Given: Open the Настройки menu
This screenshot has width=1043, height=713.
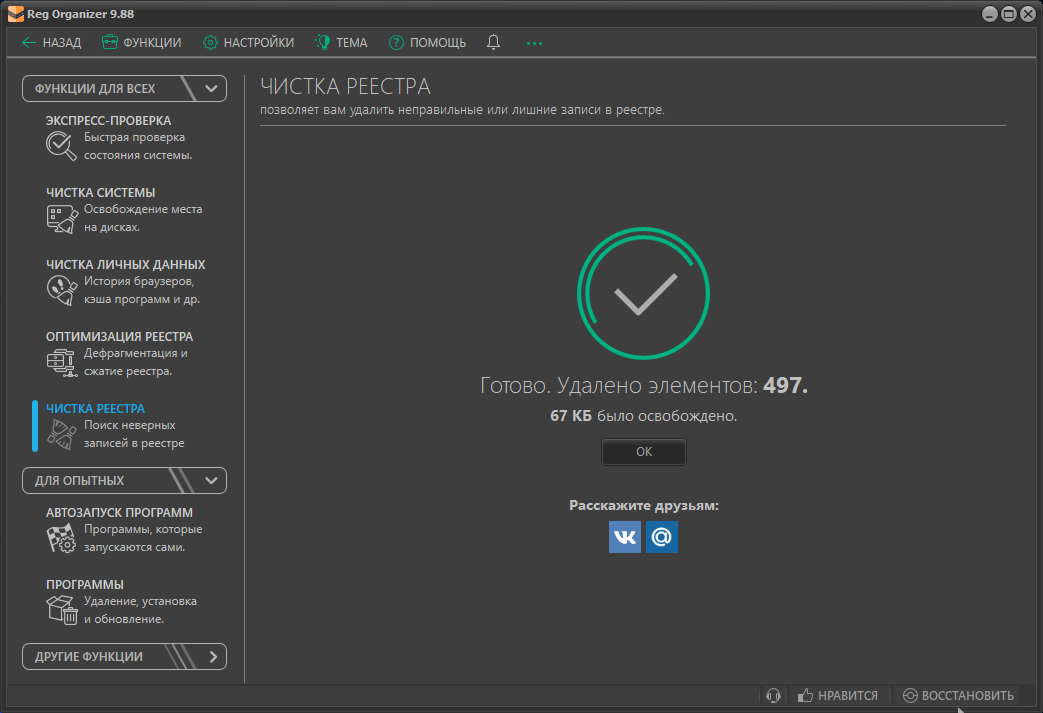Looking at the screenshot, I should click(248, 42).
